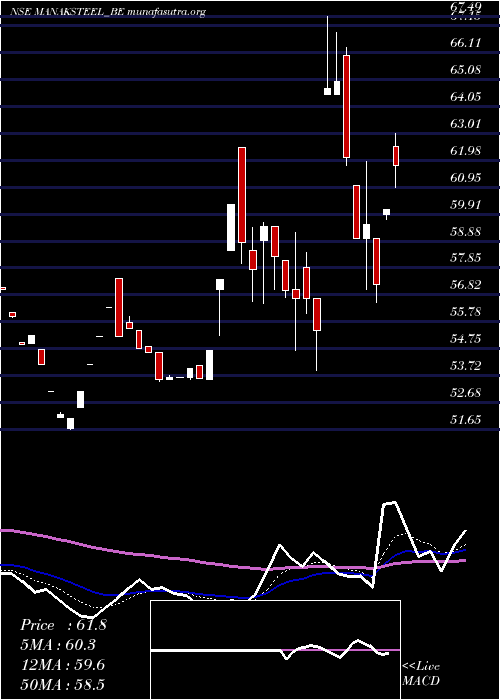The width and height of the screenshot is (500, 700).
Task: Click the 56.82 price axis label
Action: click(x=466, y=285)
